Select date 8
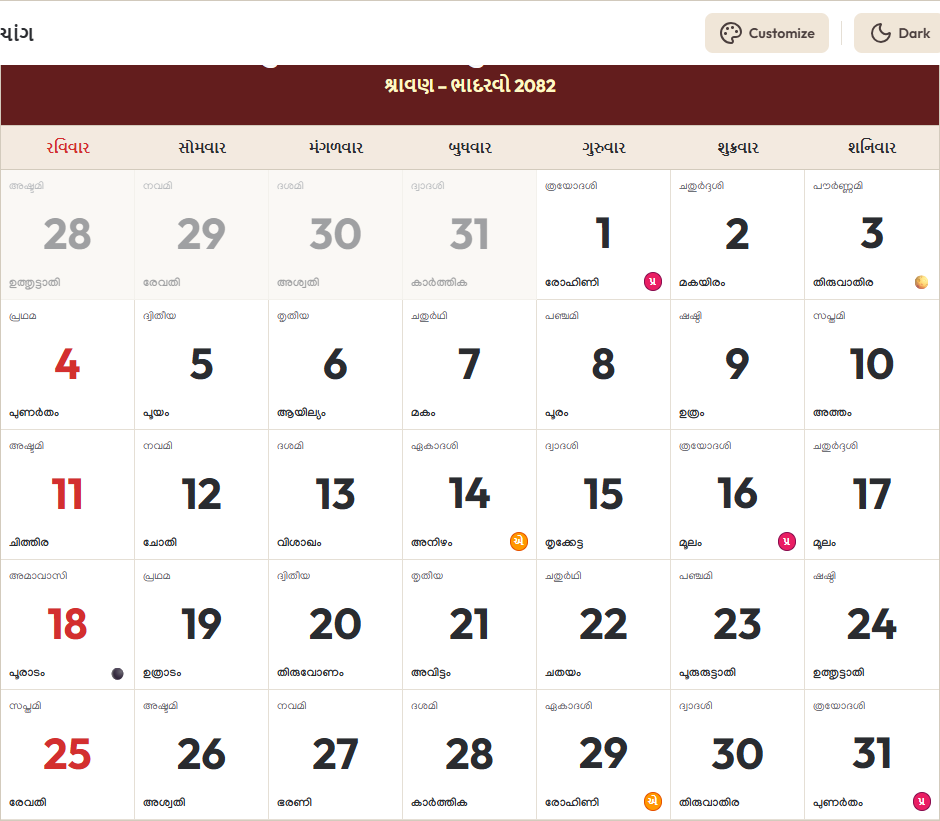Viewport: 940px width, 821px height. pos(604,365)
